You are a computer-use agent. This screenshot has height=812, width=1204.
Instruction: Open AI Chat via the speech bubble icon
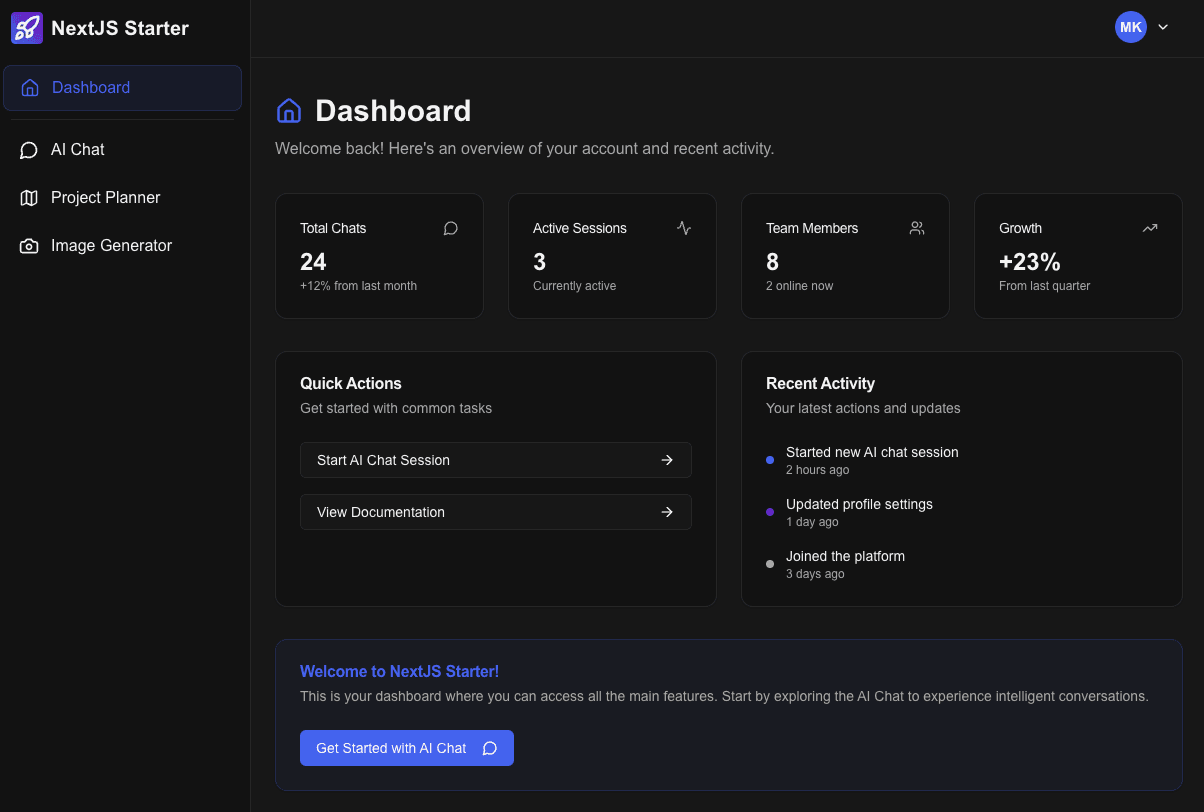click(x=28, y=149)
